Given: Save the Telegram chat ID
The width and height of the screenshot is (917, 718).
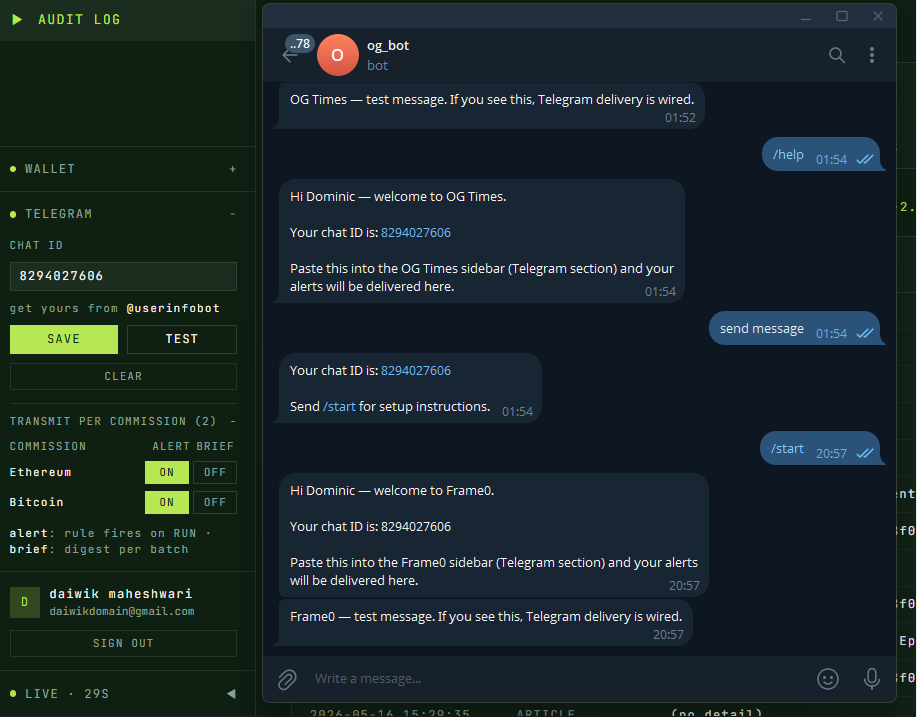Looking at the screenshot, I should click(x=64, y=339).
